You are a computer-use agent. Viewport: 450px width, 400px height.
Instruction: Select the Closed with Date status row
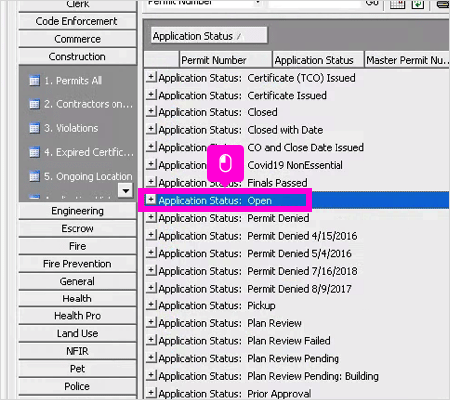coord(297,130)
